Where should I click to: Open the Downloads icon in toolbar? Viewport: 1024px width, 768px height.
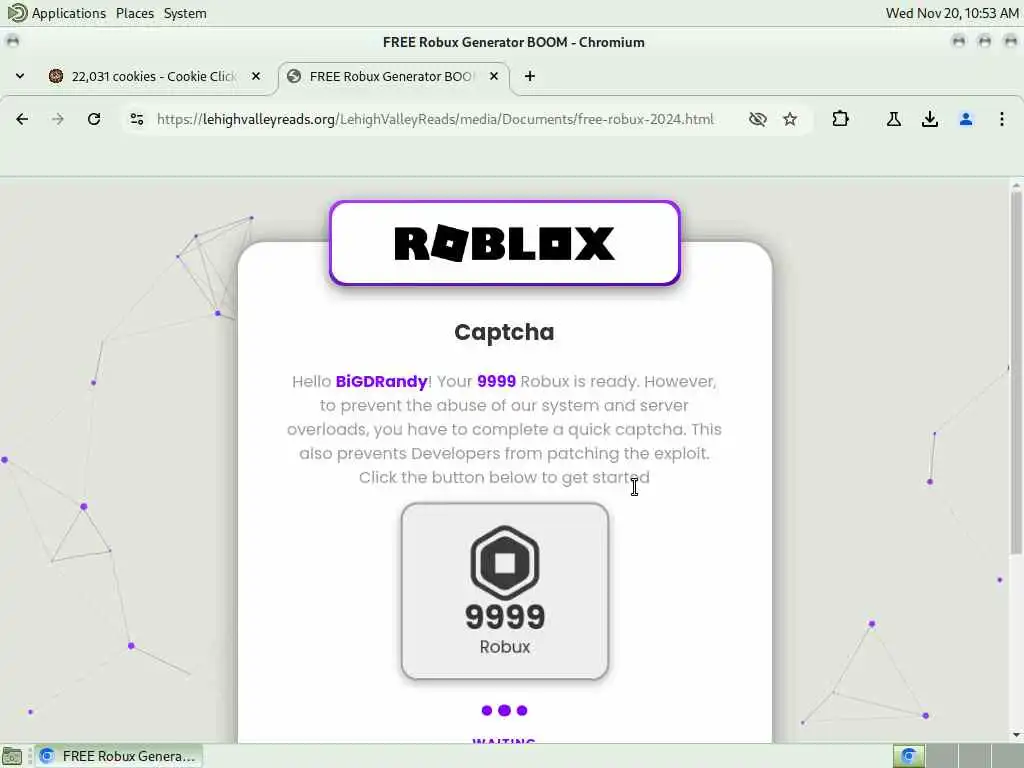pyautogui.click(x=930, y=119)
